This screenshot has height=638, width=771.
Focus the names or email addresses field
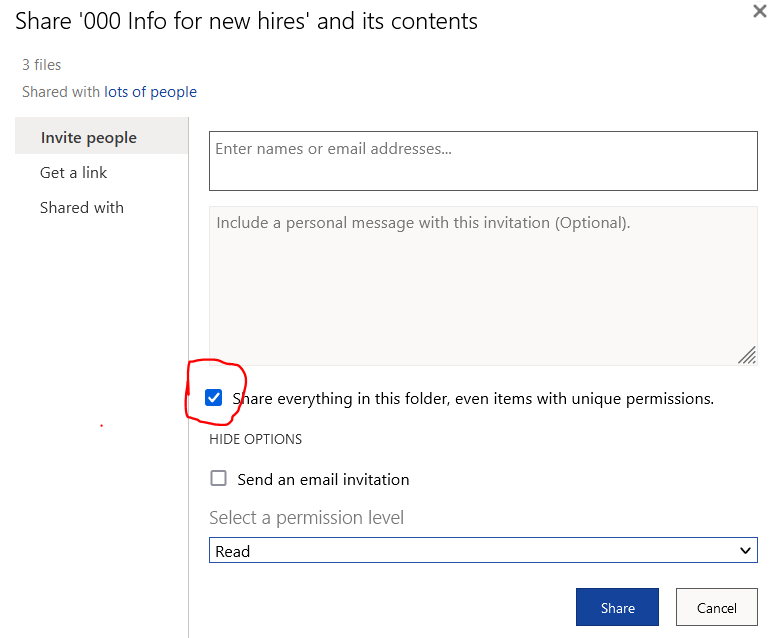(482, 160)
